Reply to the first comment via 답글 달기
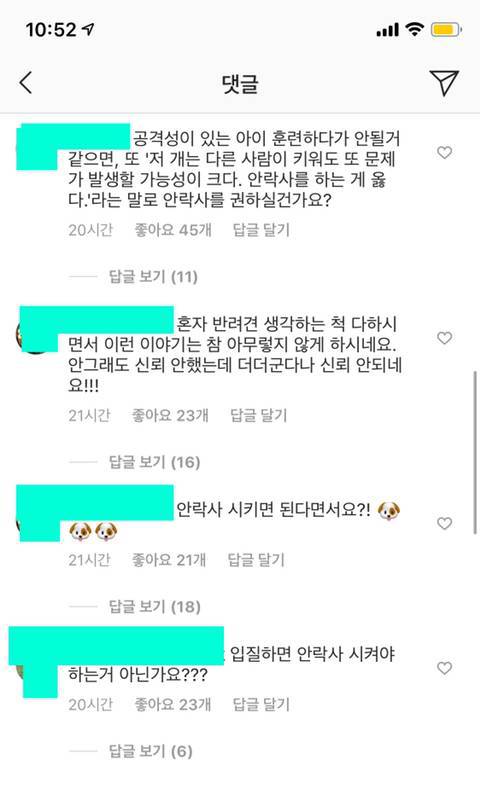This screenshot has width=480, height=788. 261,230
